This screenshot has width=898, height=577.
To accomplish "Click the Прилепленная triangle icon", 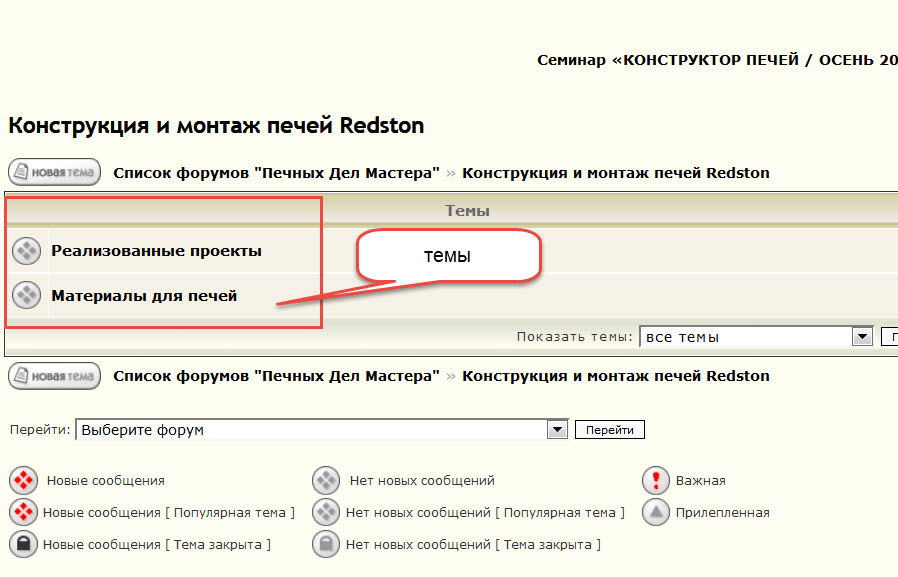I will tap(655, 513).
